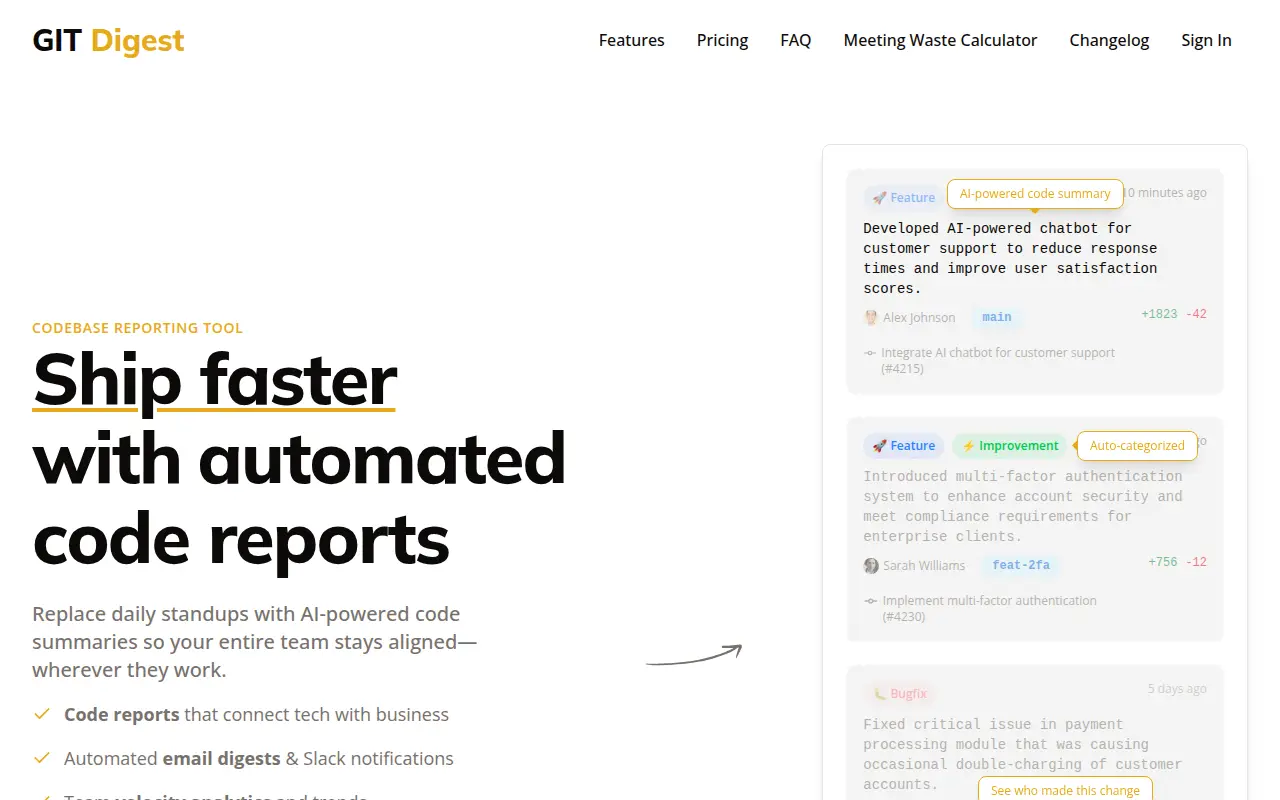Click the 'Ship faster' headline

(x=215, y=380)
